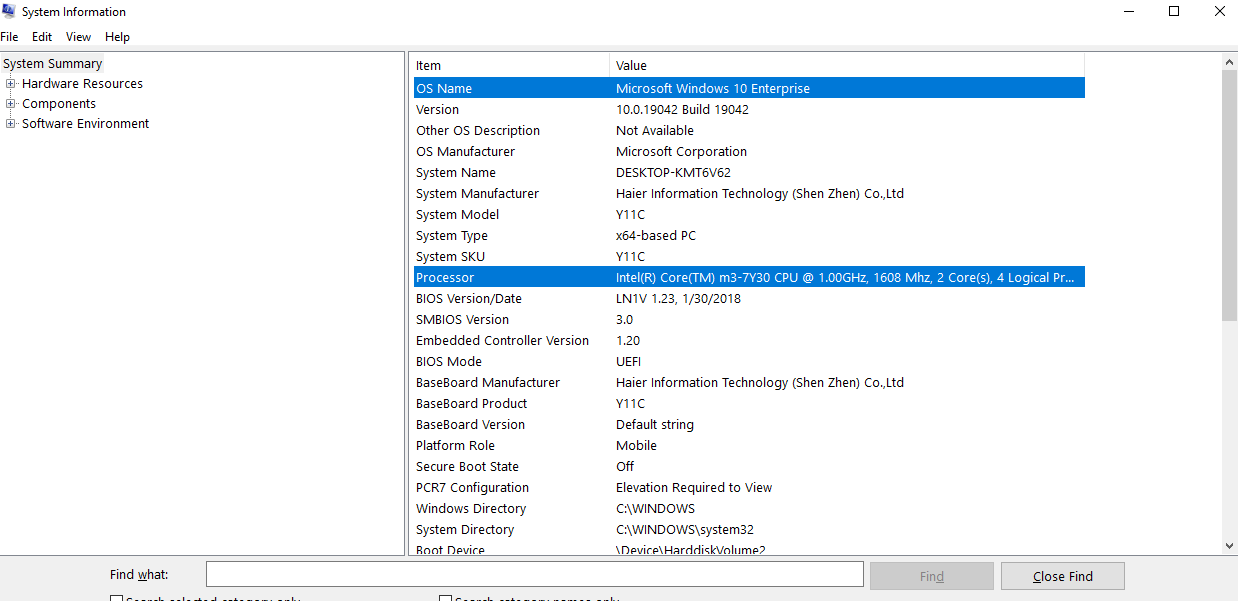
Task: Open the View menu
Action: click(78, 37)
